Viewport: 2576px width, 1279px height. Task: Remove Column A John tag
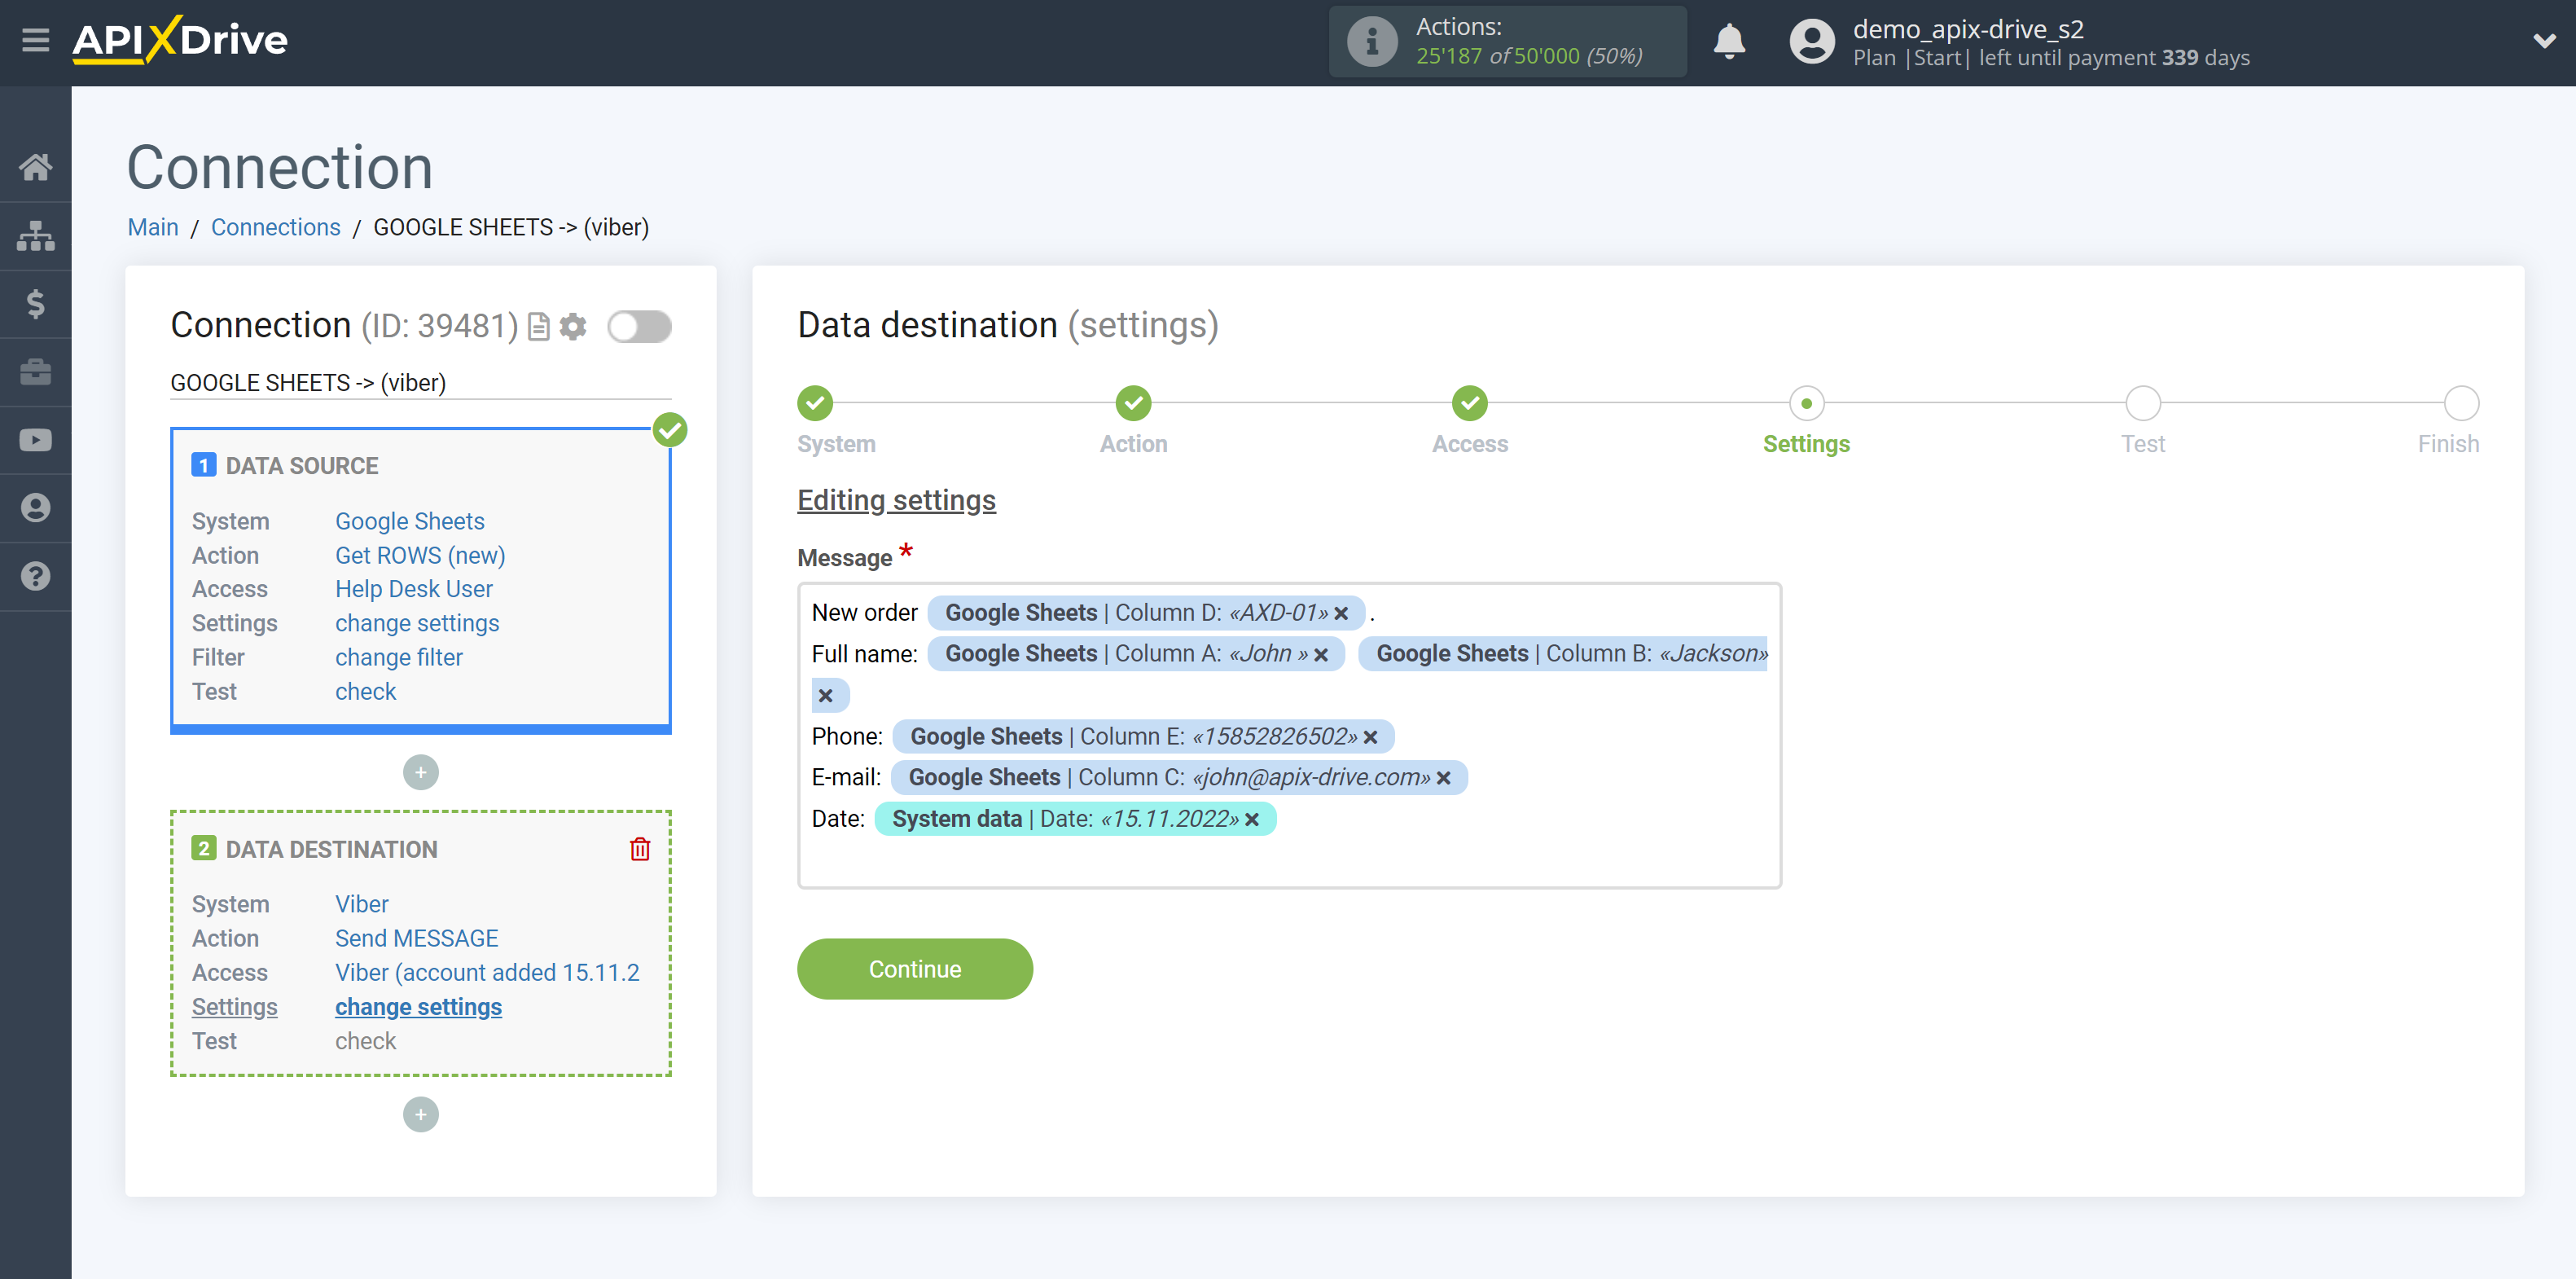(x=1321, y=654)
